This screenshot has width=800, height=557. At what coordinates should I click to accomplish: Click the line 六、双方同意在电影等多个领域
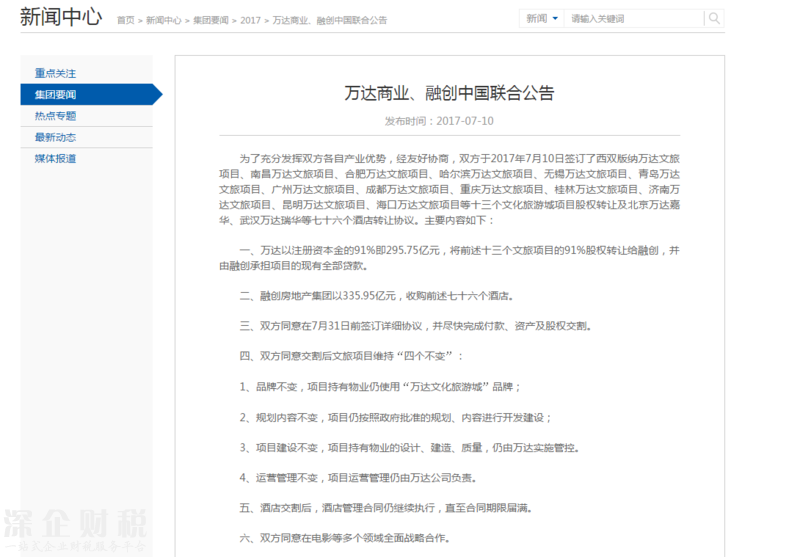click(345, 538)
